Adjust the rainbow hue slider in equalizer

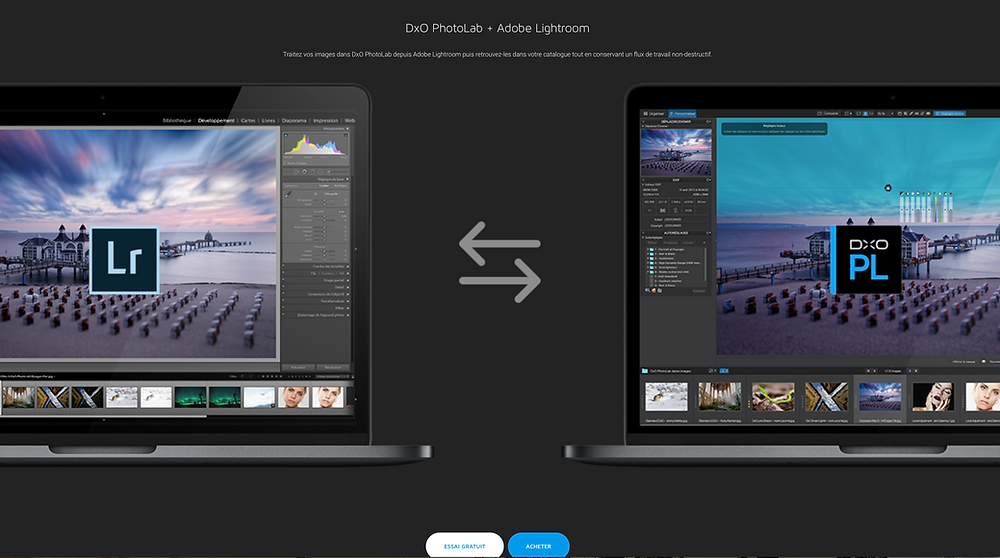[936, 207]
